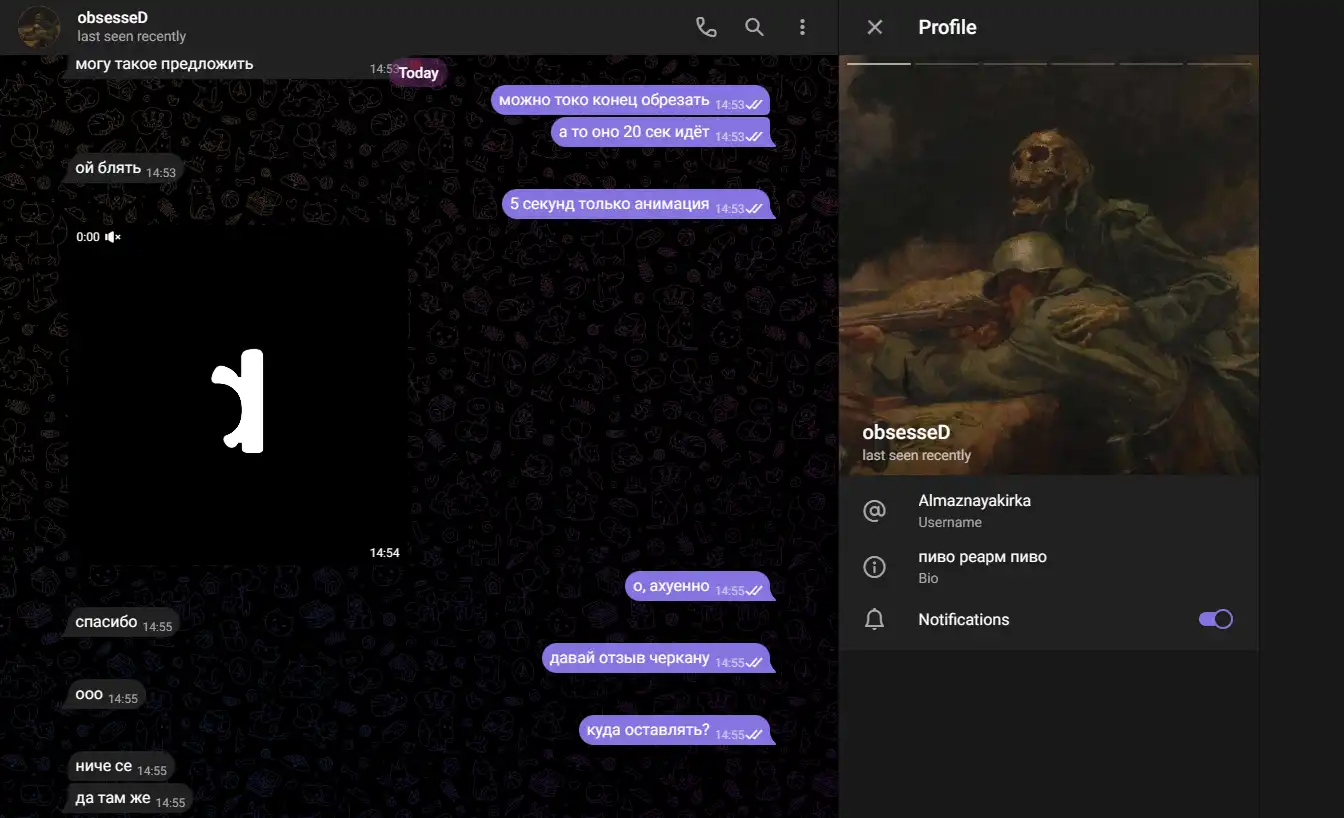Unmute the video via speaker icon
The height and width of the screenshot is (818, 1344).
point(113,237)
